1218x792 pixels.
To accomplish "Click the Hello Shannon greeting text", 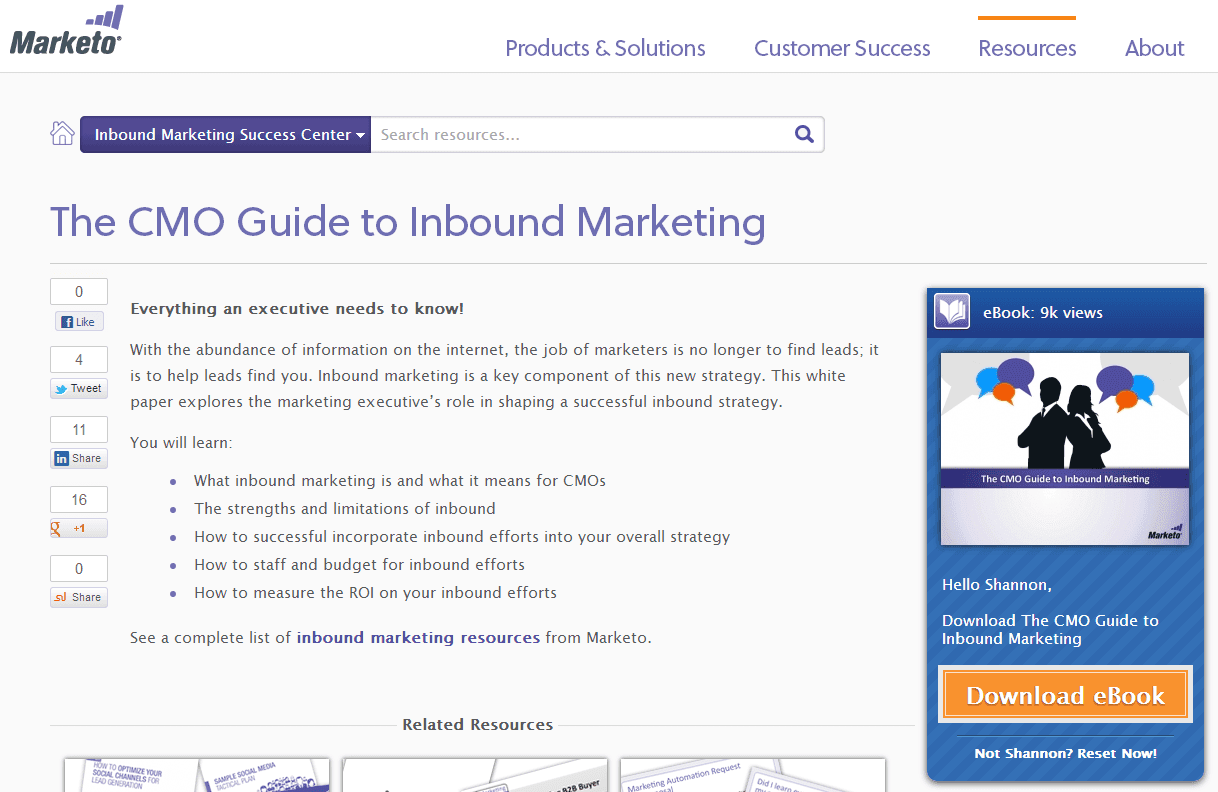I will (997, 584).
